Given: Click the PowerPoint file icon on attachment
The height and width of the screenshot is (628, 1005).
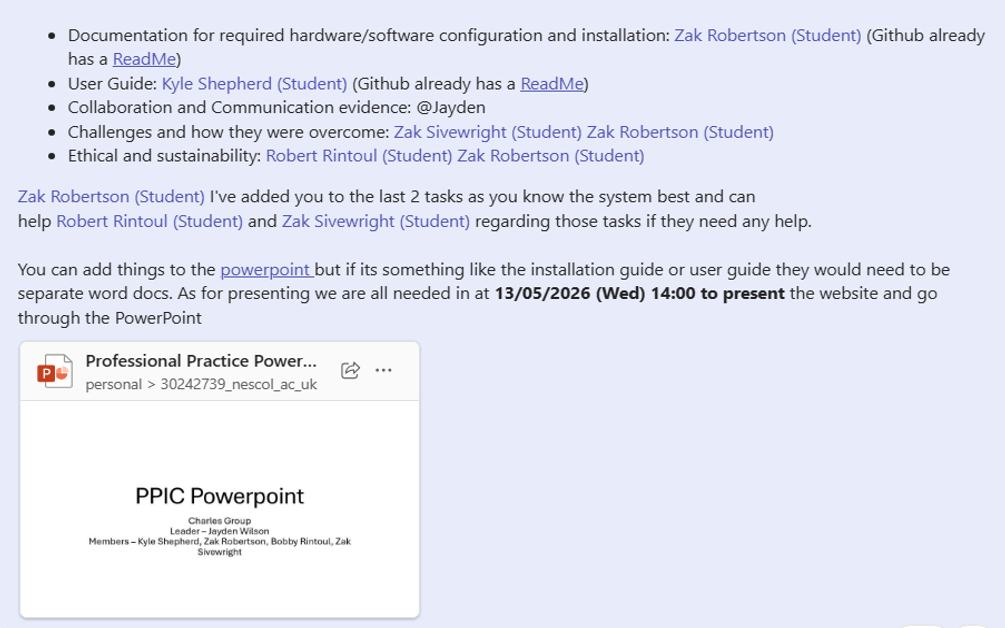Looking at the screenshot, I should (x=54, y=371).
